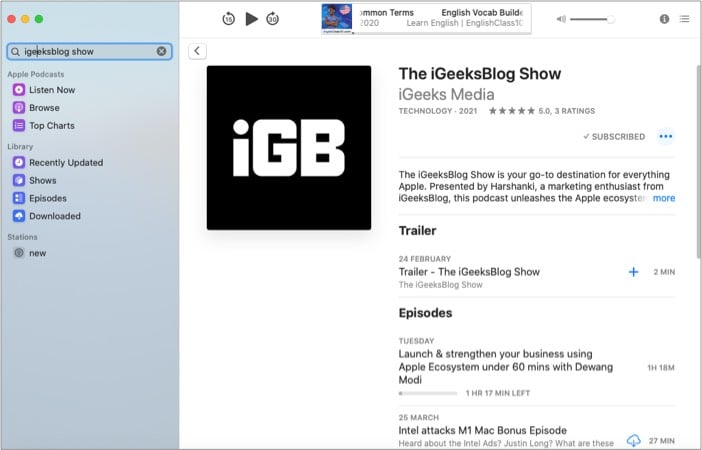Click the Downloaded cloud icon

click(x=19, y=216)
